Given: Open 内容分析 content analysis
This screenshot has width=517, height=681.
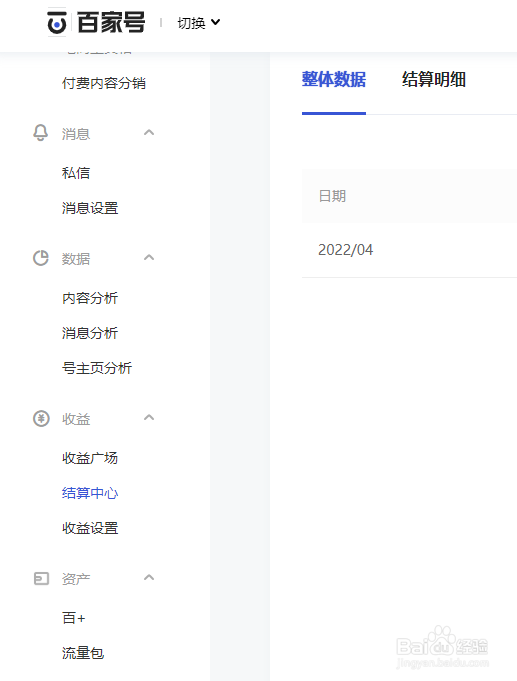Looking at the screenshot, I should (x=90, y=298).
